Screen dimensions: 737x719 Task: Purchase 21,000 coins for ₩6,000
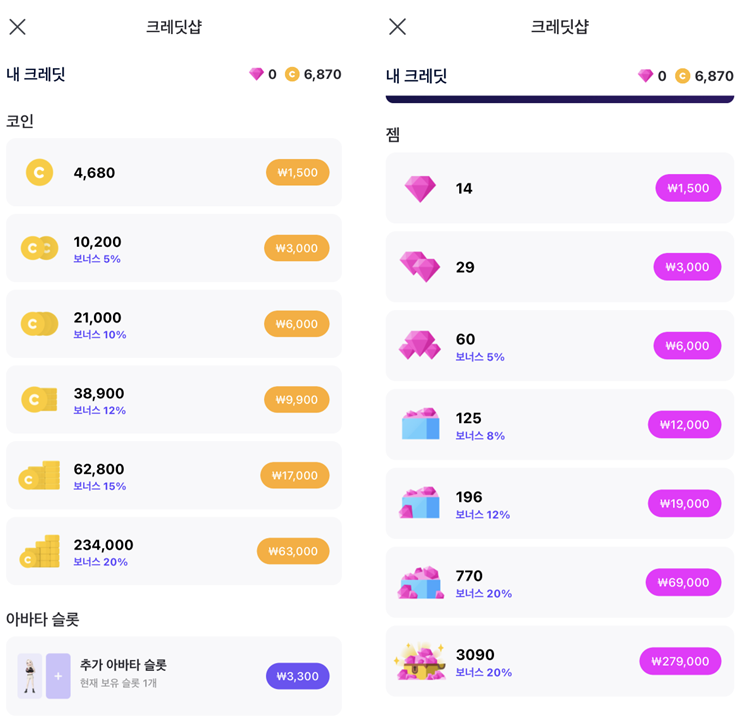296,324
